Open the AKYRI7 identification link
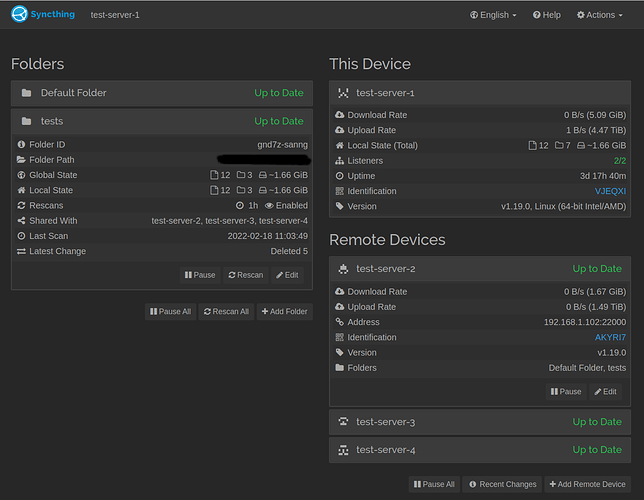Screen dimensions: 644x500 coord(610,337)
